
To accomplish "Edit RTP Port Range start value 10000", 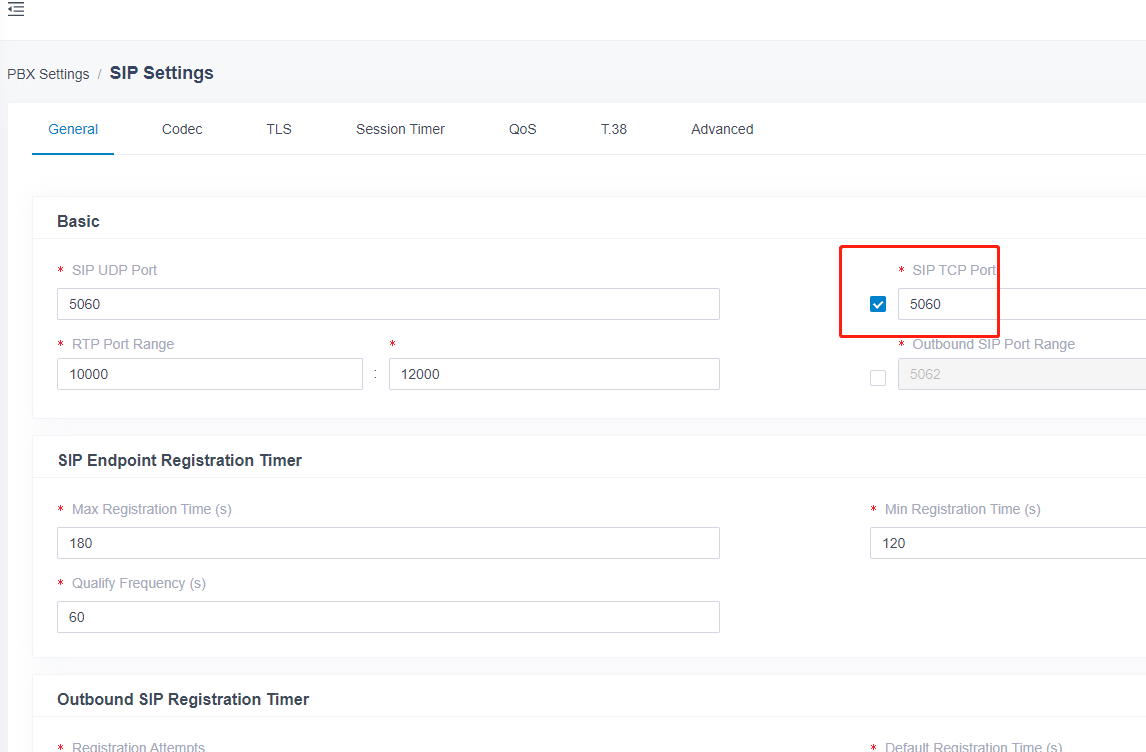I will [210, 374].
